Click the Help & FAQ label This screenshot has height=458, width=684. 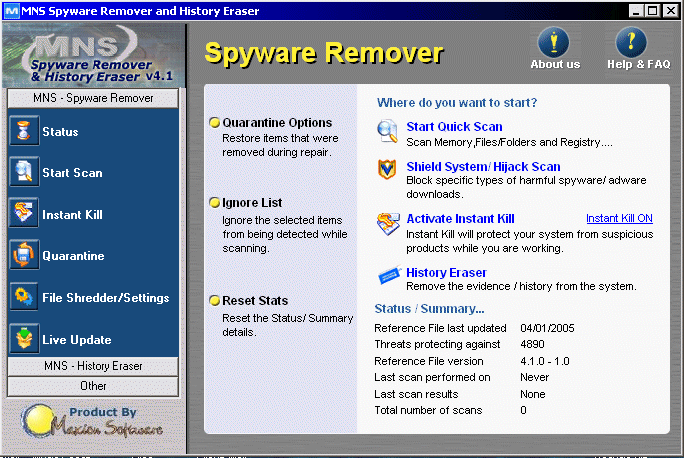[639, 64]
